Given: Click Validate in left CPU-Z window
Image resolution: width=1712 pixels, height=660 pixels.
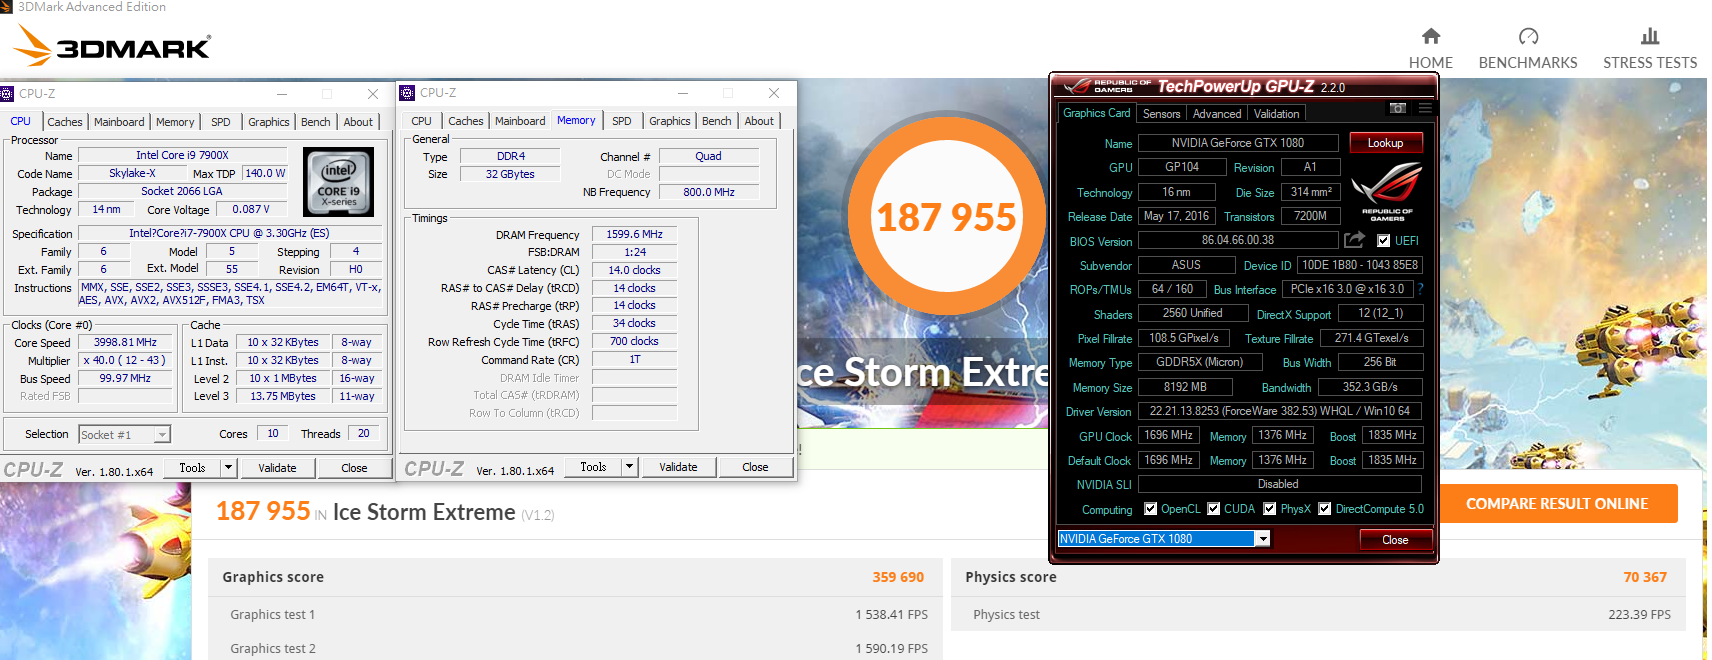Looking at the screenshot, I should [277, 468].
